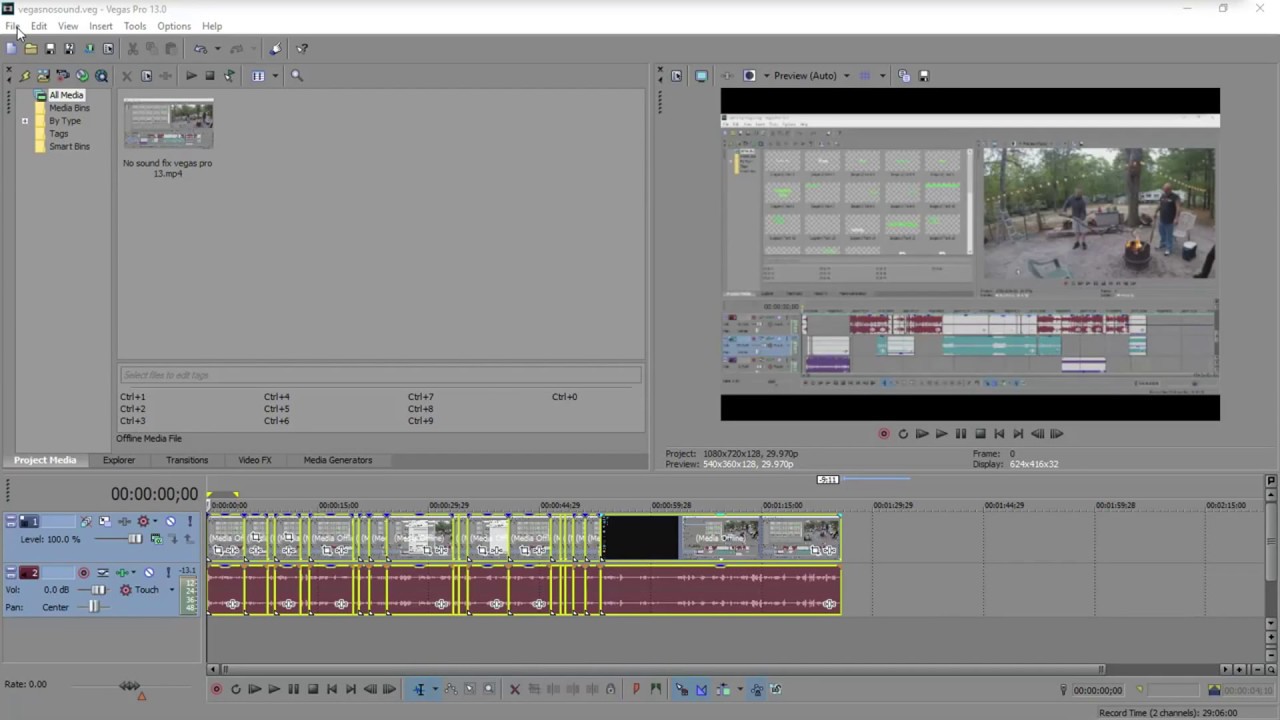Viewport: 1280px width, 720px height.
Task: Mute video track 1
Action: tap(170, 521)
